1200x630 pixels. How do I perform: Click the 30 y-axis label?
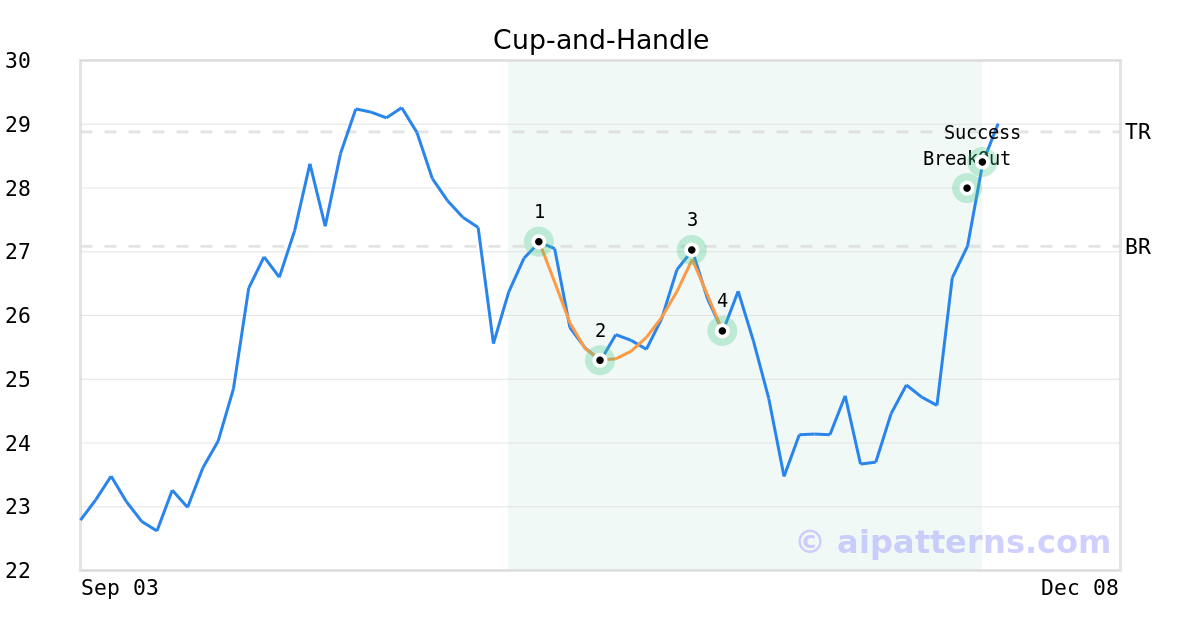pyautogui.click(x=17, y=61)
